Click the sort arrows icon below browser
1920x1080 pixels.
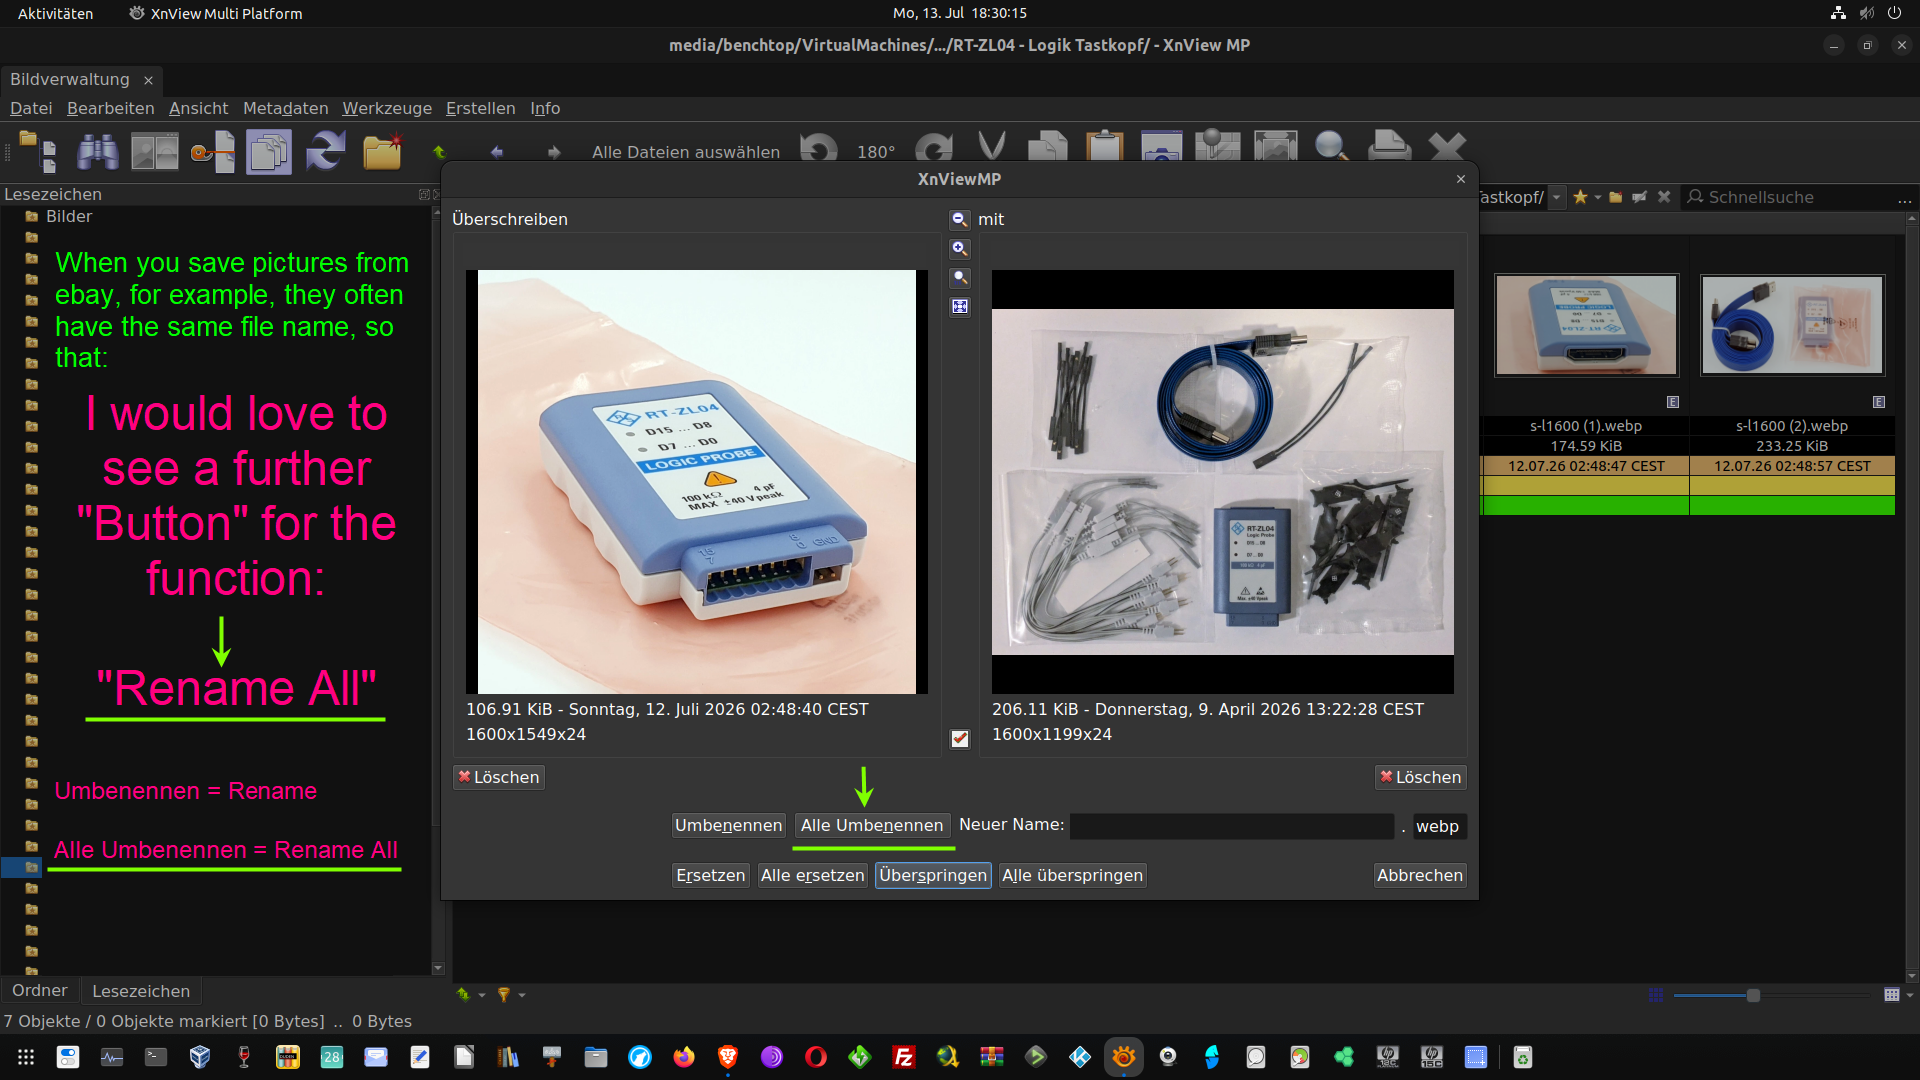click(x=463, y=995)
